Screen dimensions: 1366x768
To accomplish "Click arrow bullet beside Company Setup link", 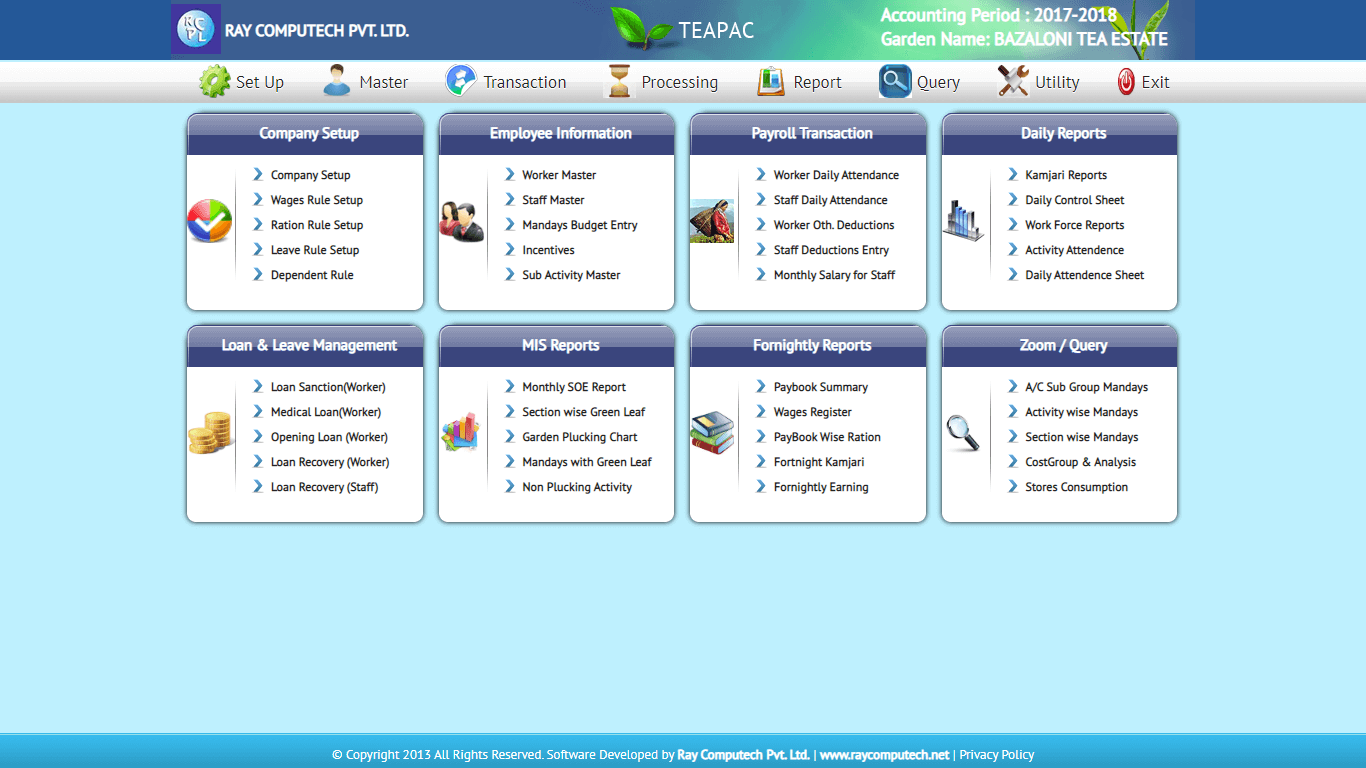I will click(x=258, y=174).
